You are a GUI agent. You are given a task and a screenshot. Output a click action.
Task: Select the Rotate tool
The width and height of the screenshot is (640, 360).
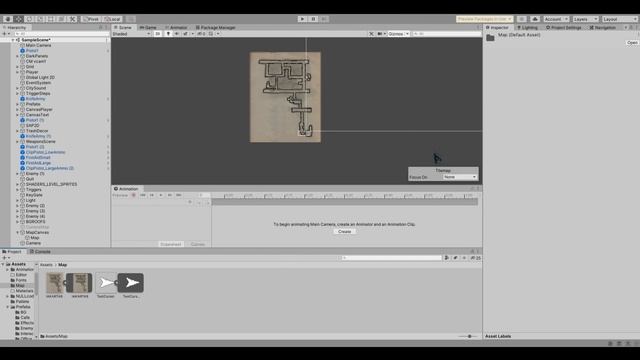29,19
